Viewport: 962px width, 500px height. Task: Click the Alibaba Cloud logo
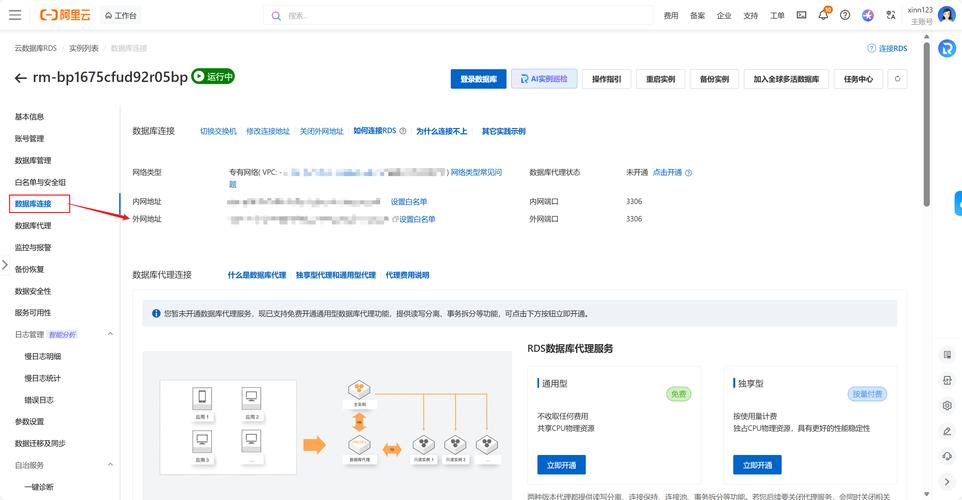click(64, 15)
